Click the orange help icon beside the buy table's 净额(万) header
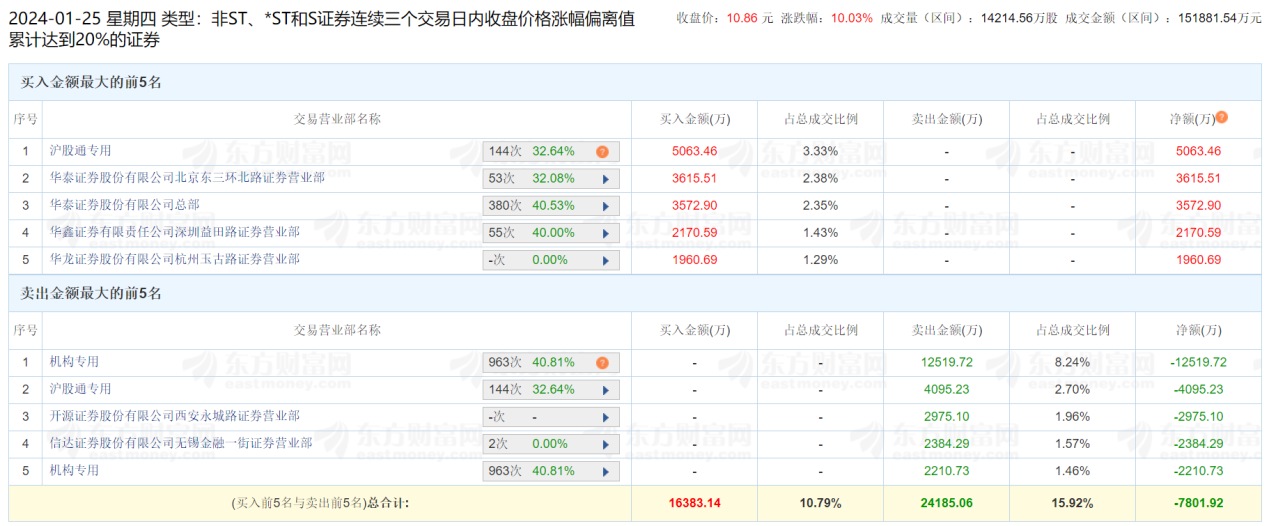The image size is (1269, 526). click(1221, 118)
